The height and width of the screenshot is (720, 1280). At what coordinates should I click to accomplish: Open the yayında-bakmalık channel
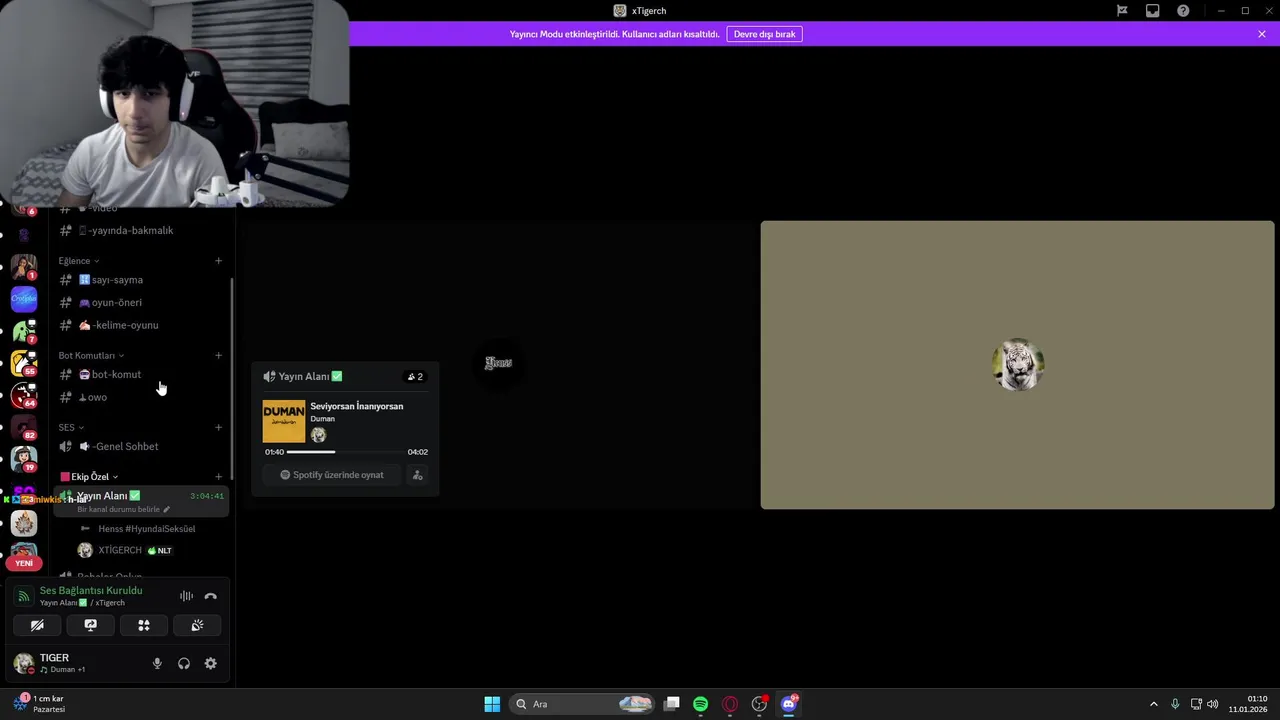tap(140, 230)
